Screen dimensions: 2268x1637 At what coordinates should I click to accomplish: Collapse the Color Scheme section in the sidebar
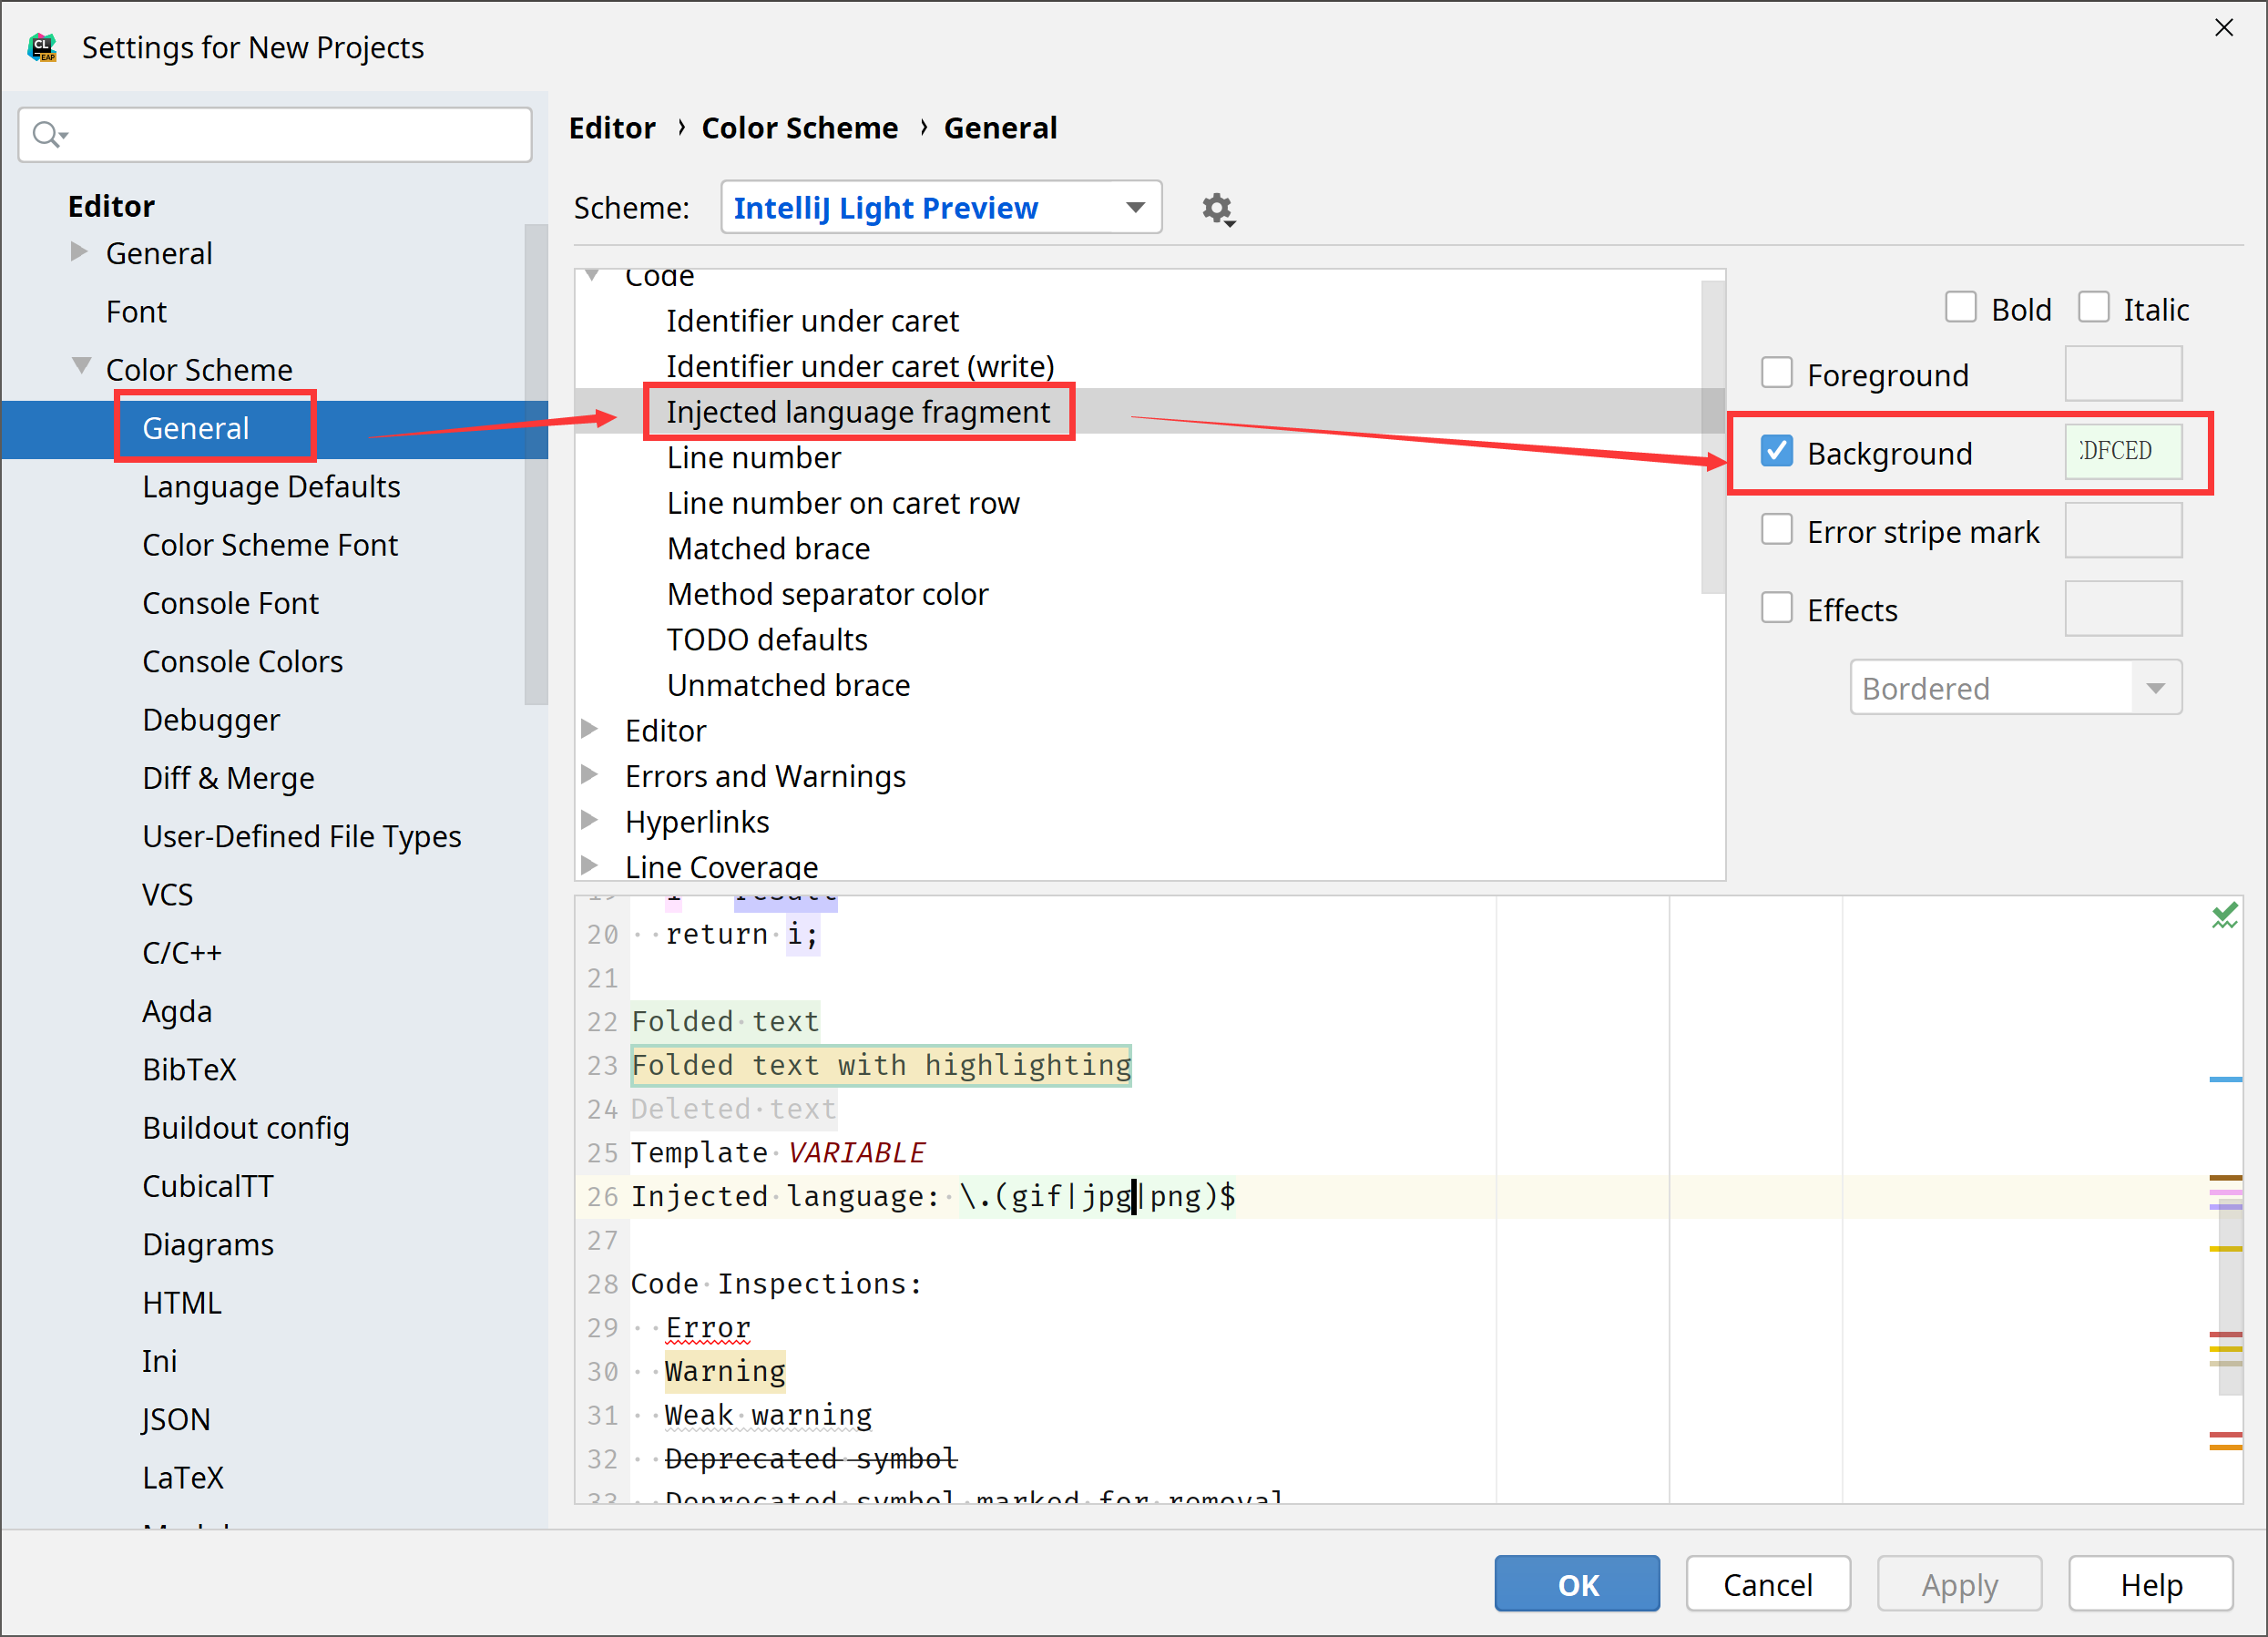click(x=82, y=367)
